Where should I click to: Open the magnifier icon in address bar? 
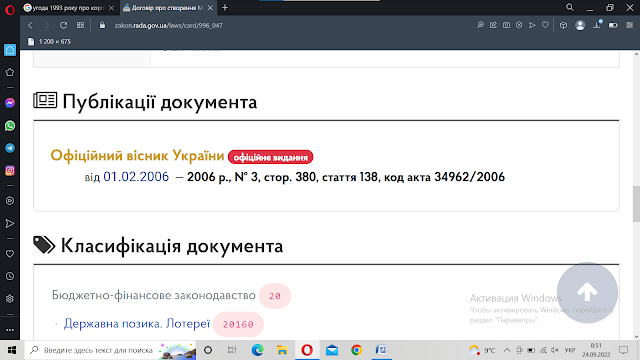[480, 25]
